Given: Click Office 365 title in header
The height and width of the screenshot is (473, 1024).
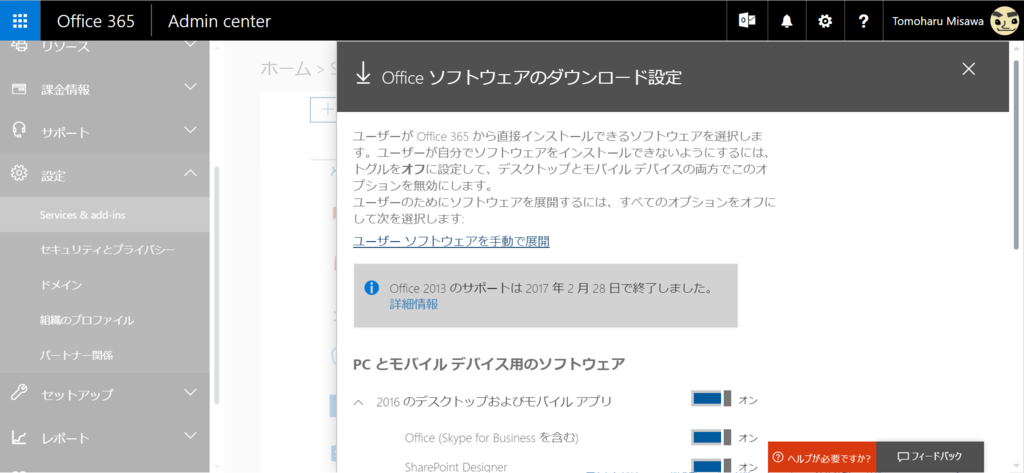Looking at the screenshot, I should (x=95, y=21).
